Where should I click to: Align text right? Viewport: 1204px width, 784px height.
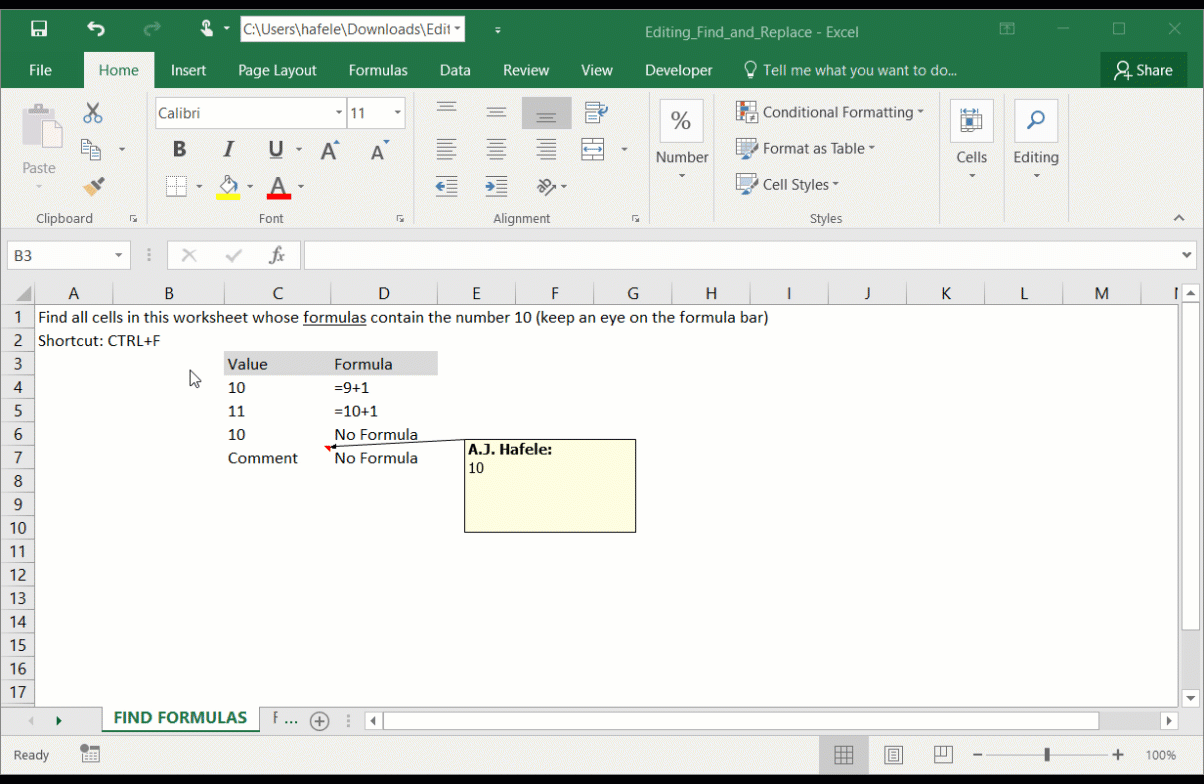click(x=546, y=150)
